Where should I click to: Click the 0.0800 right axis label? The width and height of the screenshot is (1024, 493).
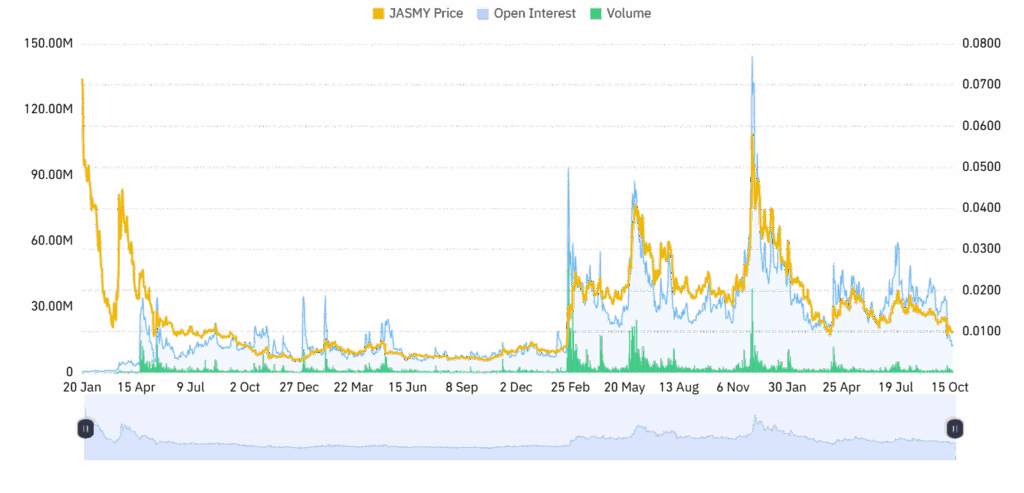pyautogui.click(x=980, y=44)
